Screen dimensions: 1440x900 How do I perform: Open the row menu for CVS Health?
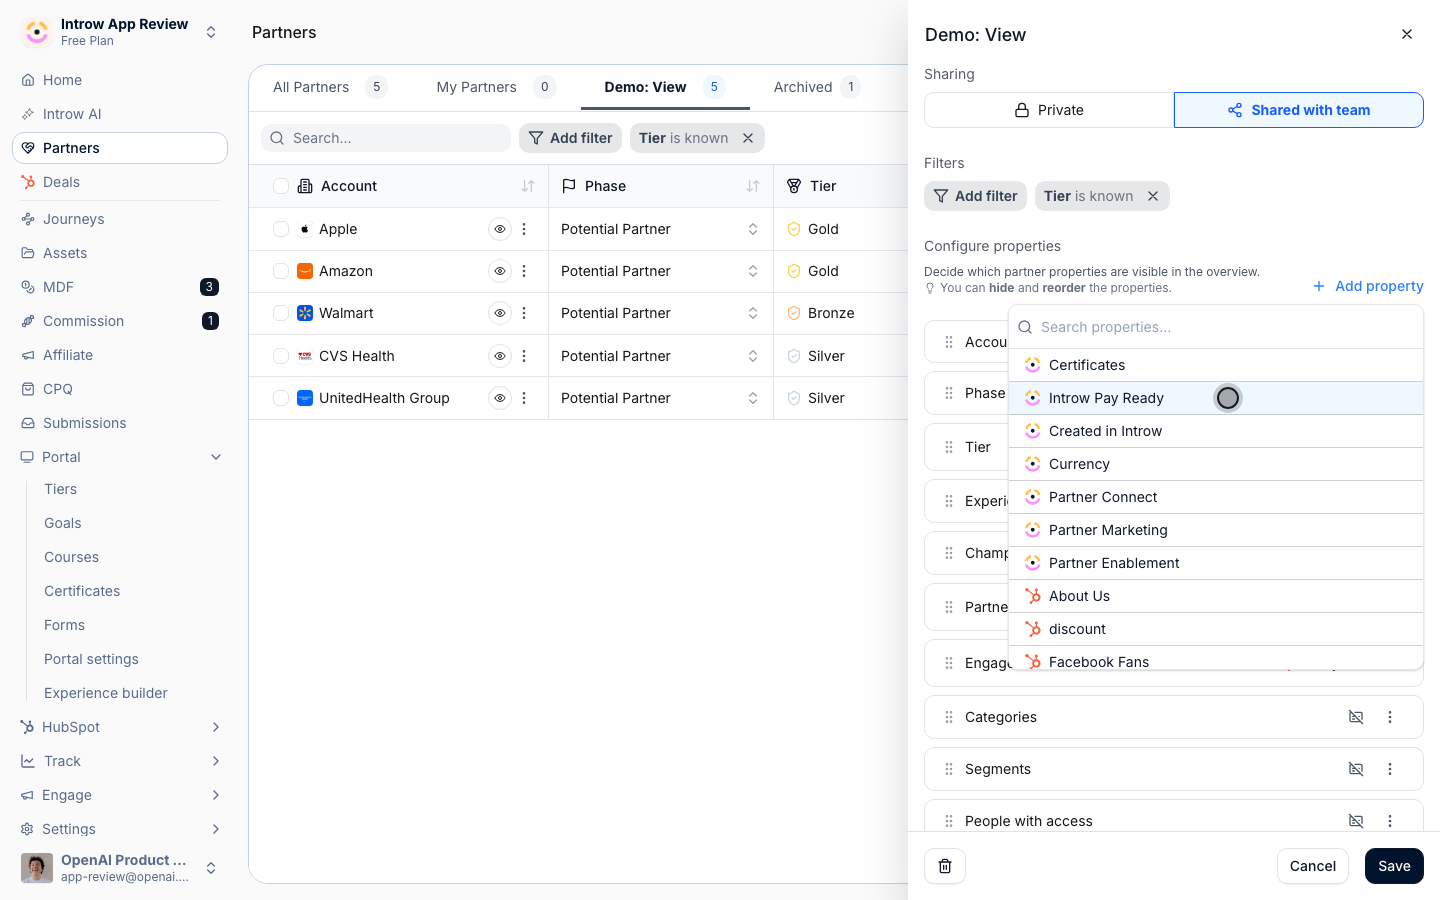click(x=524, y=356)
